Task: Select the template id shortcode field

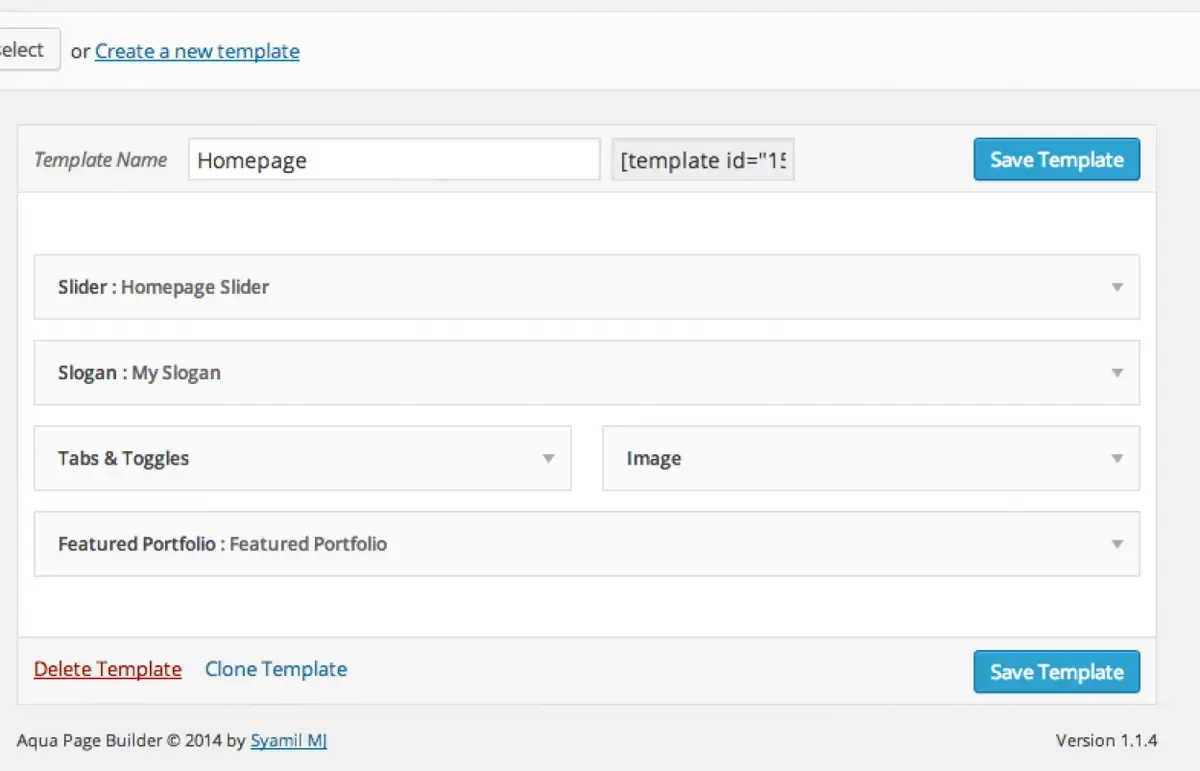Action: (703, 160)
